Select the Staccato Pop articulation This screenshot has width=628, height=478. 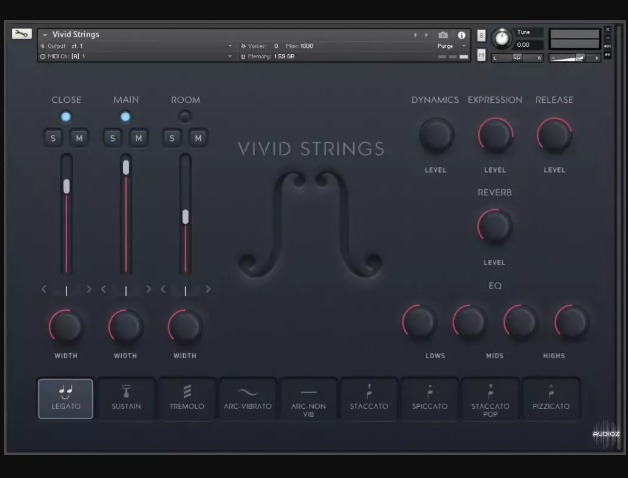(x=490, y=399)
